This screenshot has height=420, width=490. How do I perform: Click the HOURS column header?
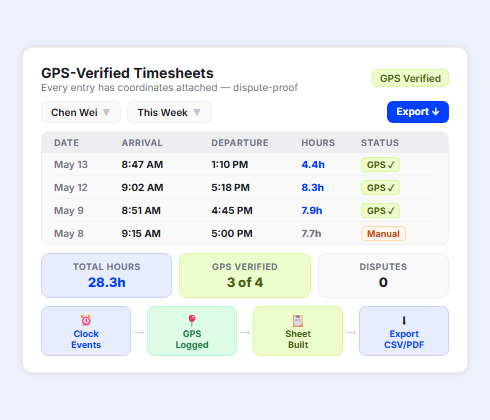[318, 143]
